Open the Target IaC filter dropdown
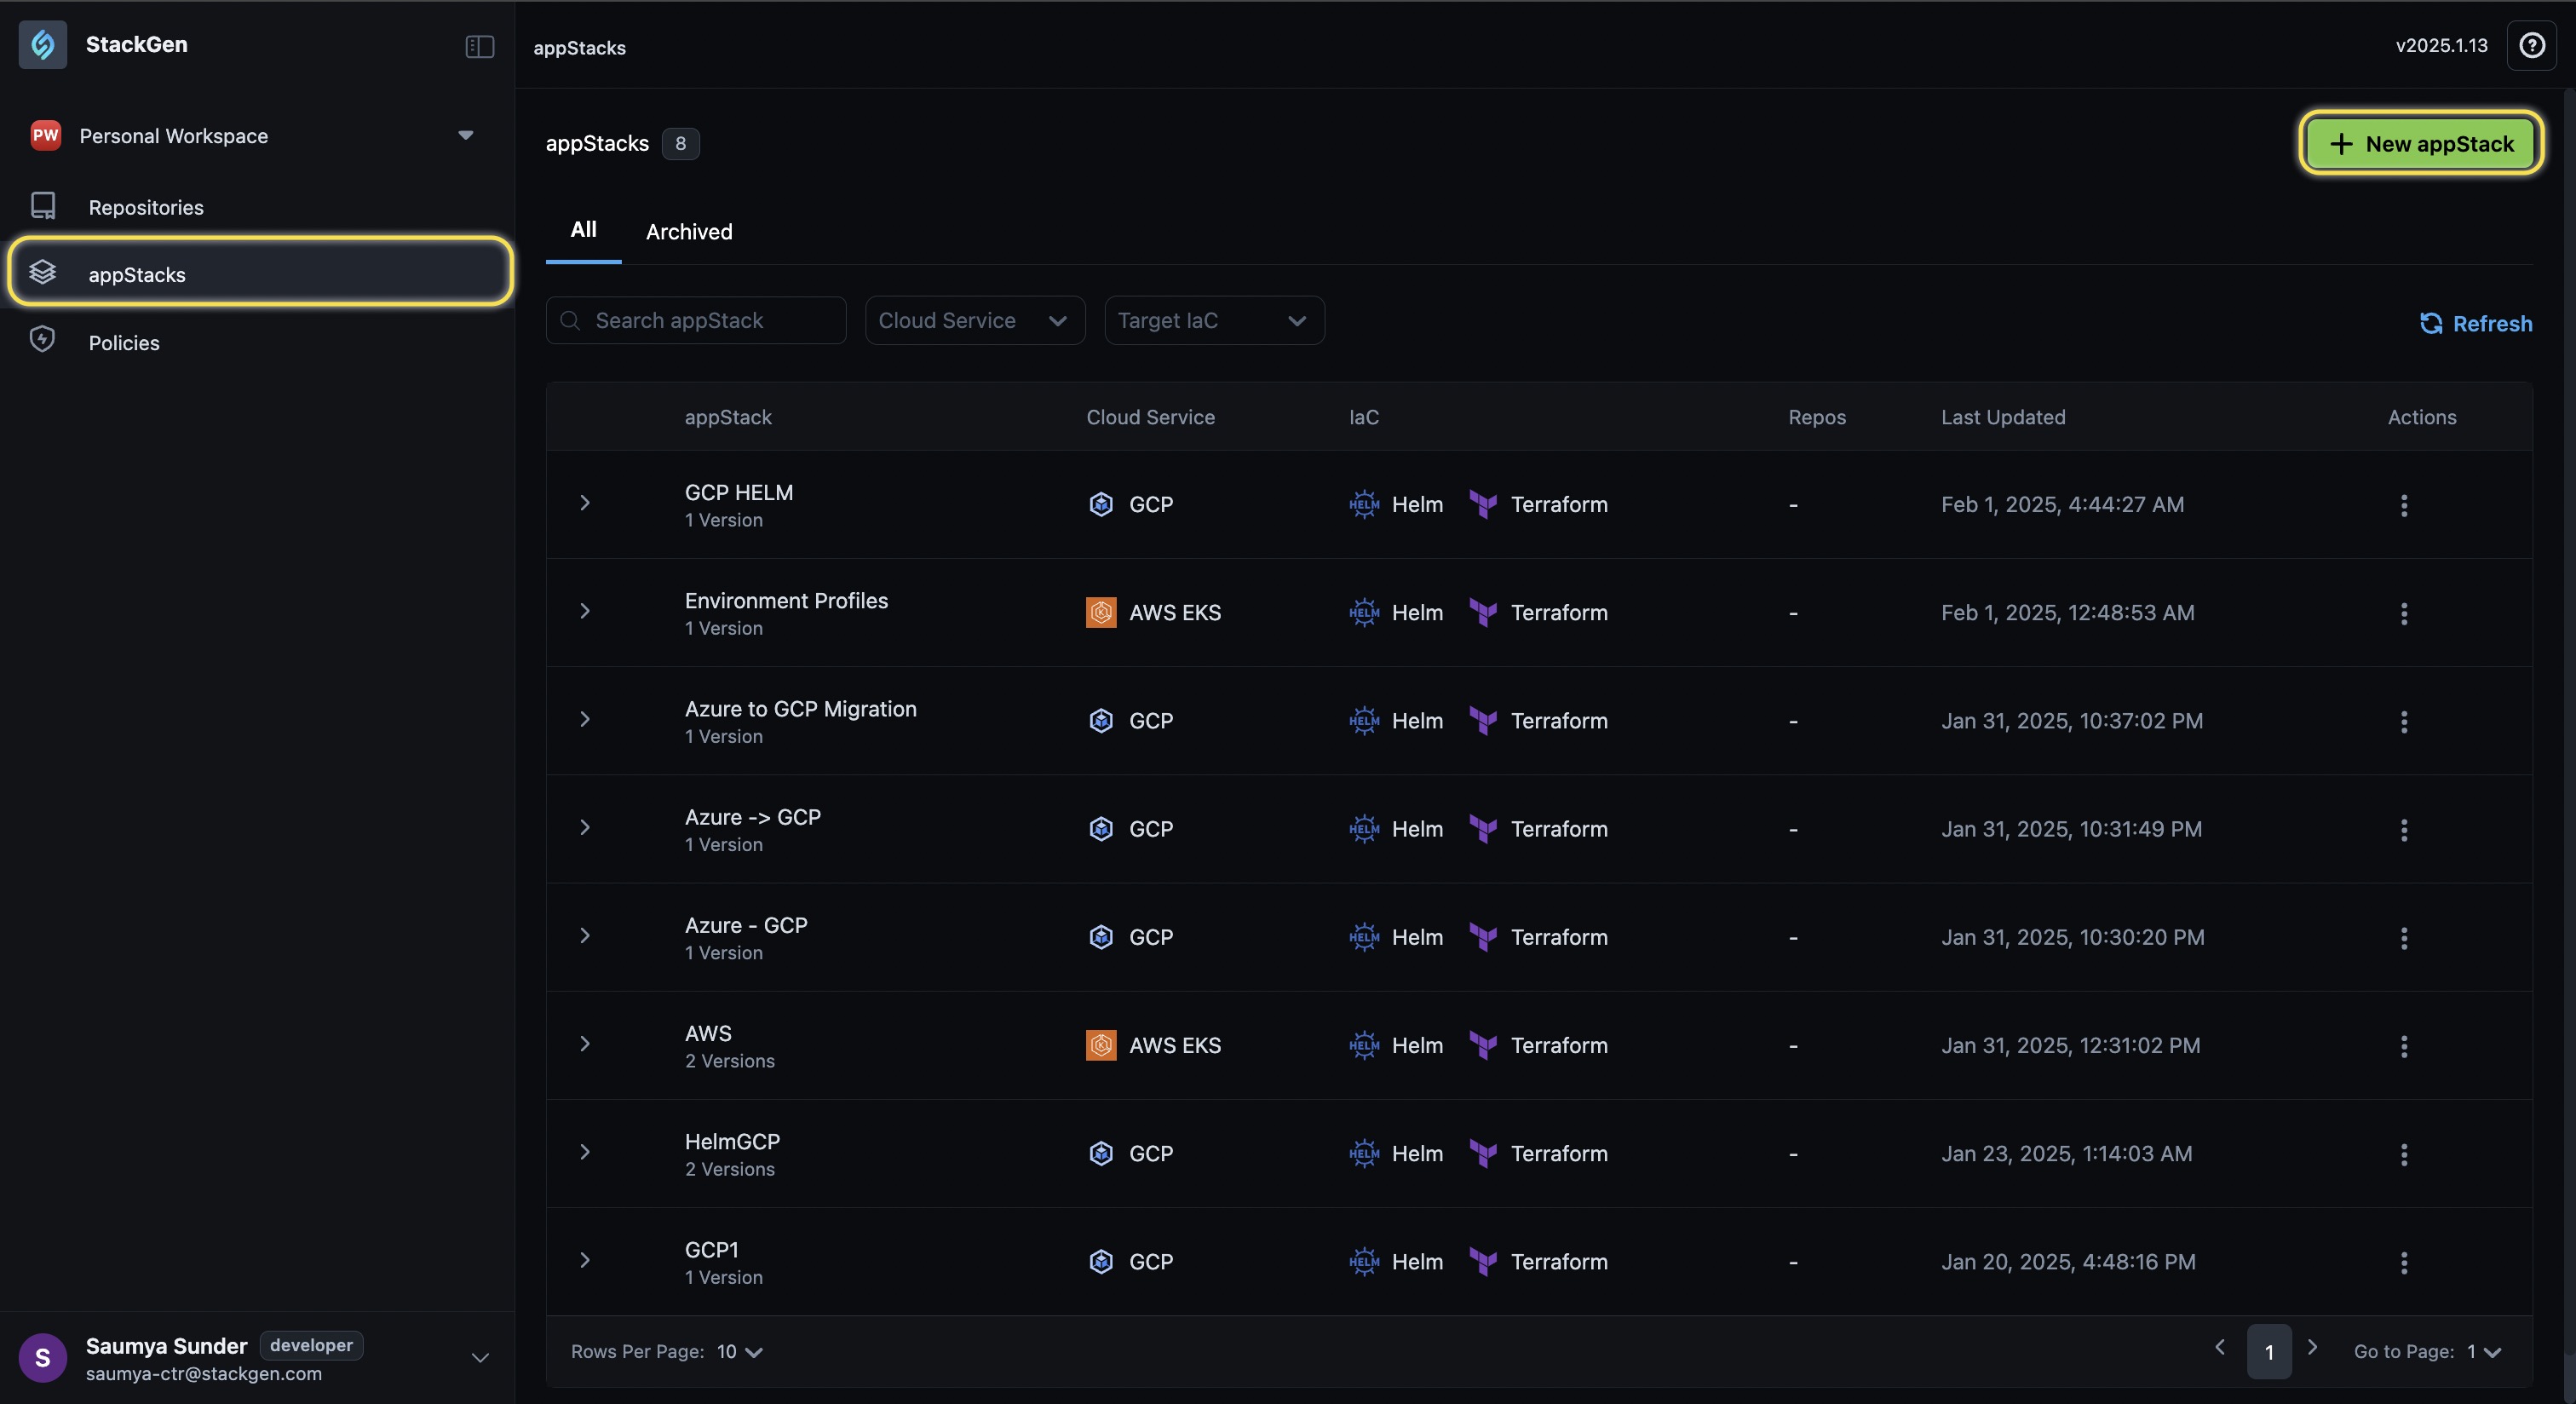 (1214, 320)
